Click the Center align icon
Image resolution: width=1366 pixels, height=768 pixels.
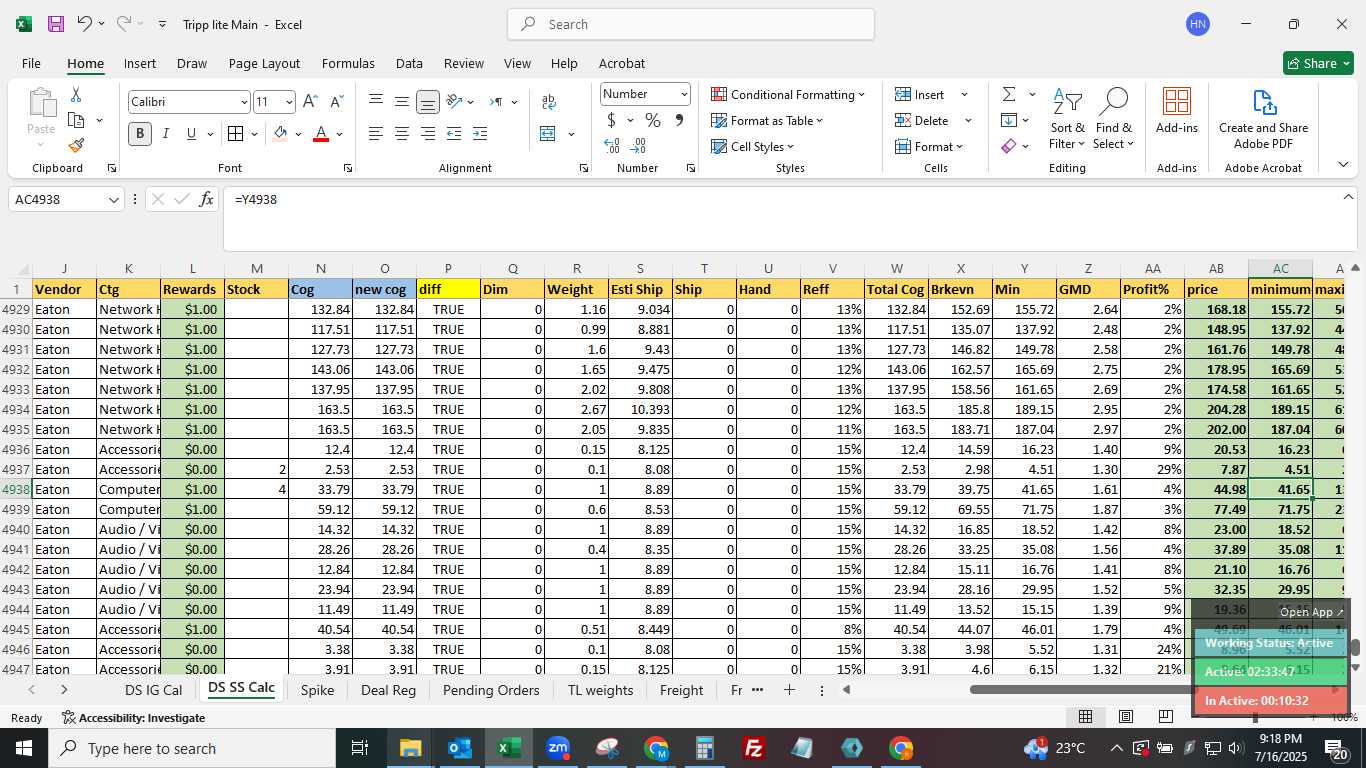coord(402,134)
